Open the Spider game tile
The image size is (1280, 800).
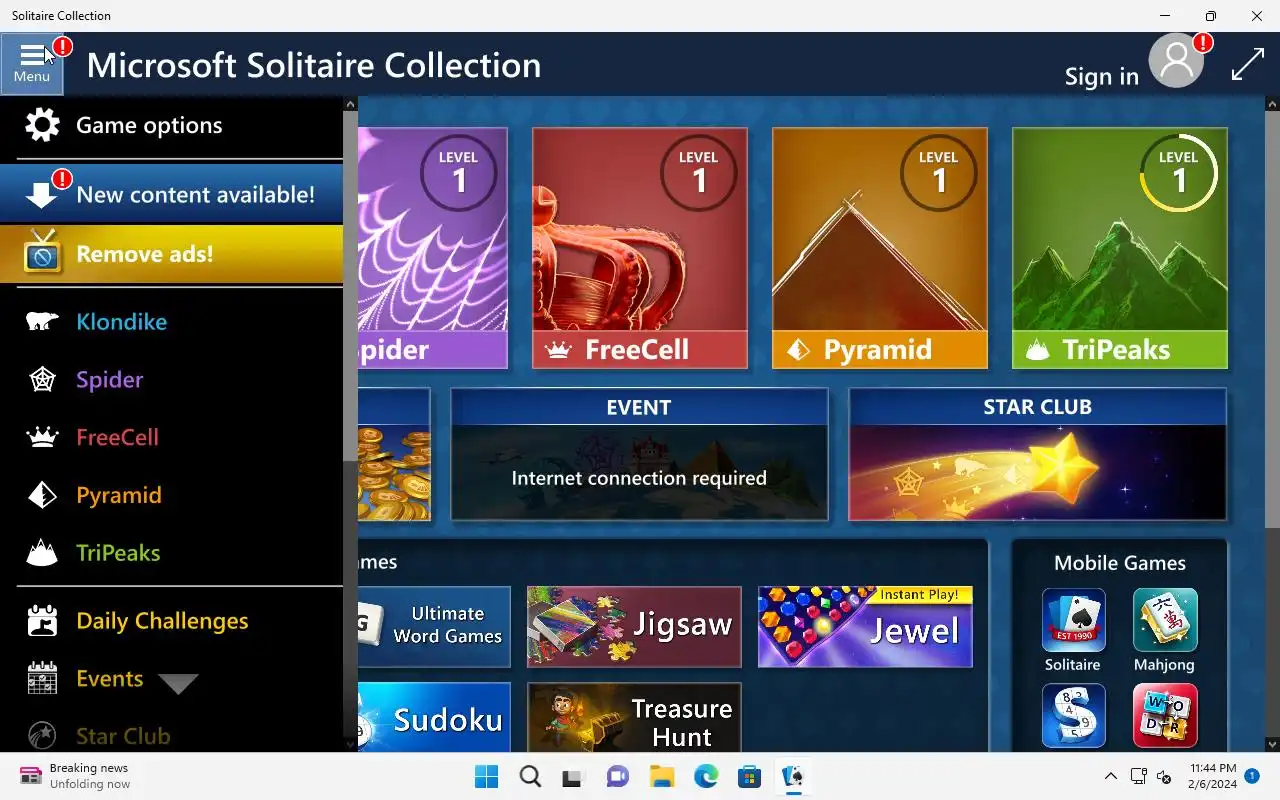tap(433, 248)
